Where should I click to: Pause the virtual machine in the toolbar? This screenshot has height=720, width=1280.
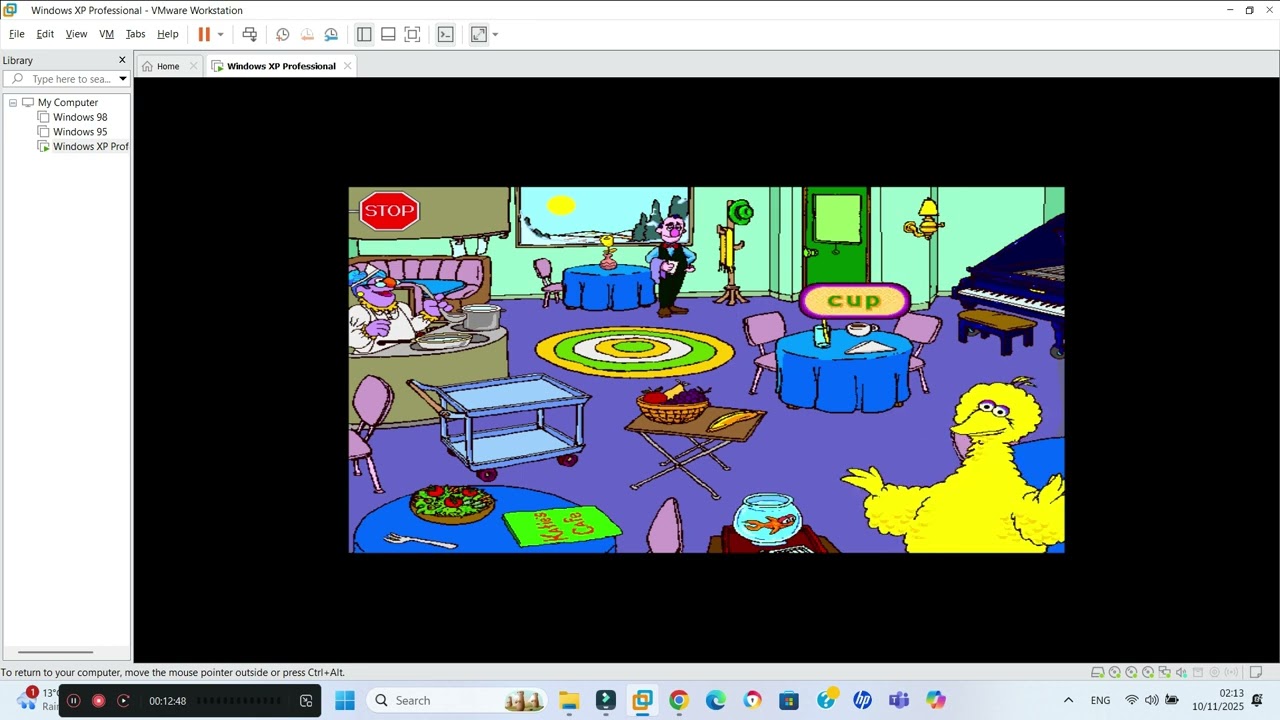[x=204, y=34]
